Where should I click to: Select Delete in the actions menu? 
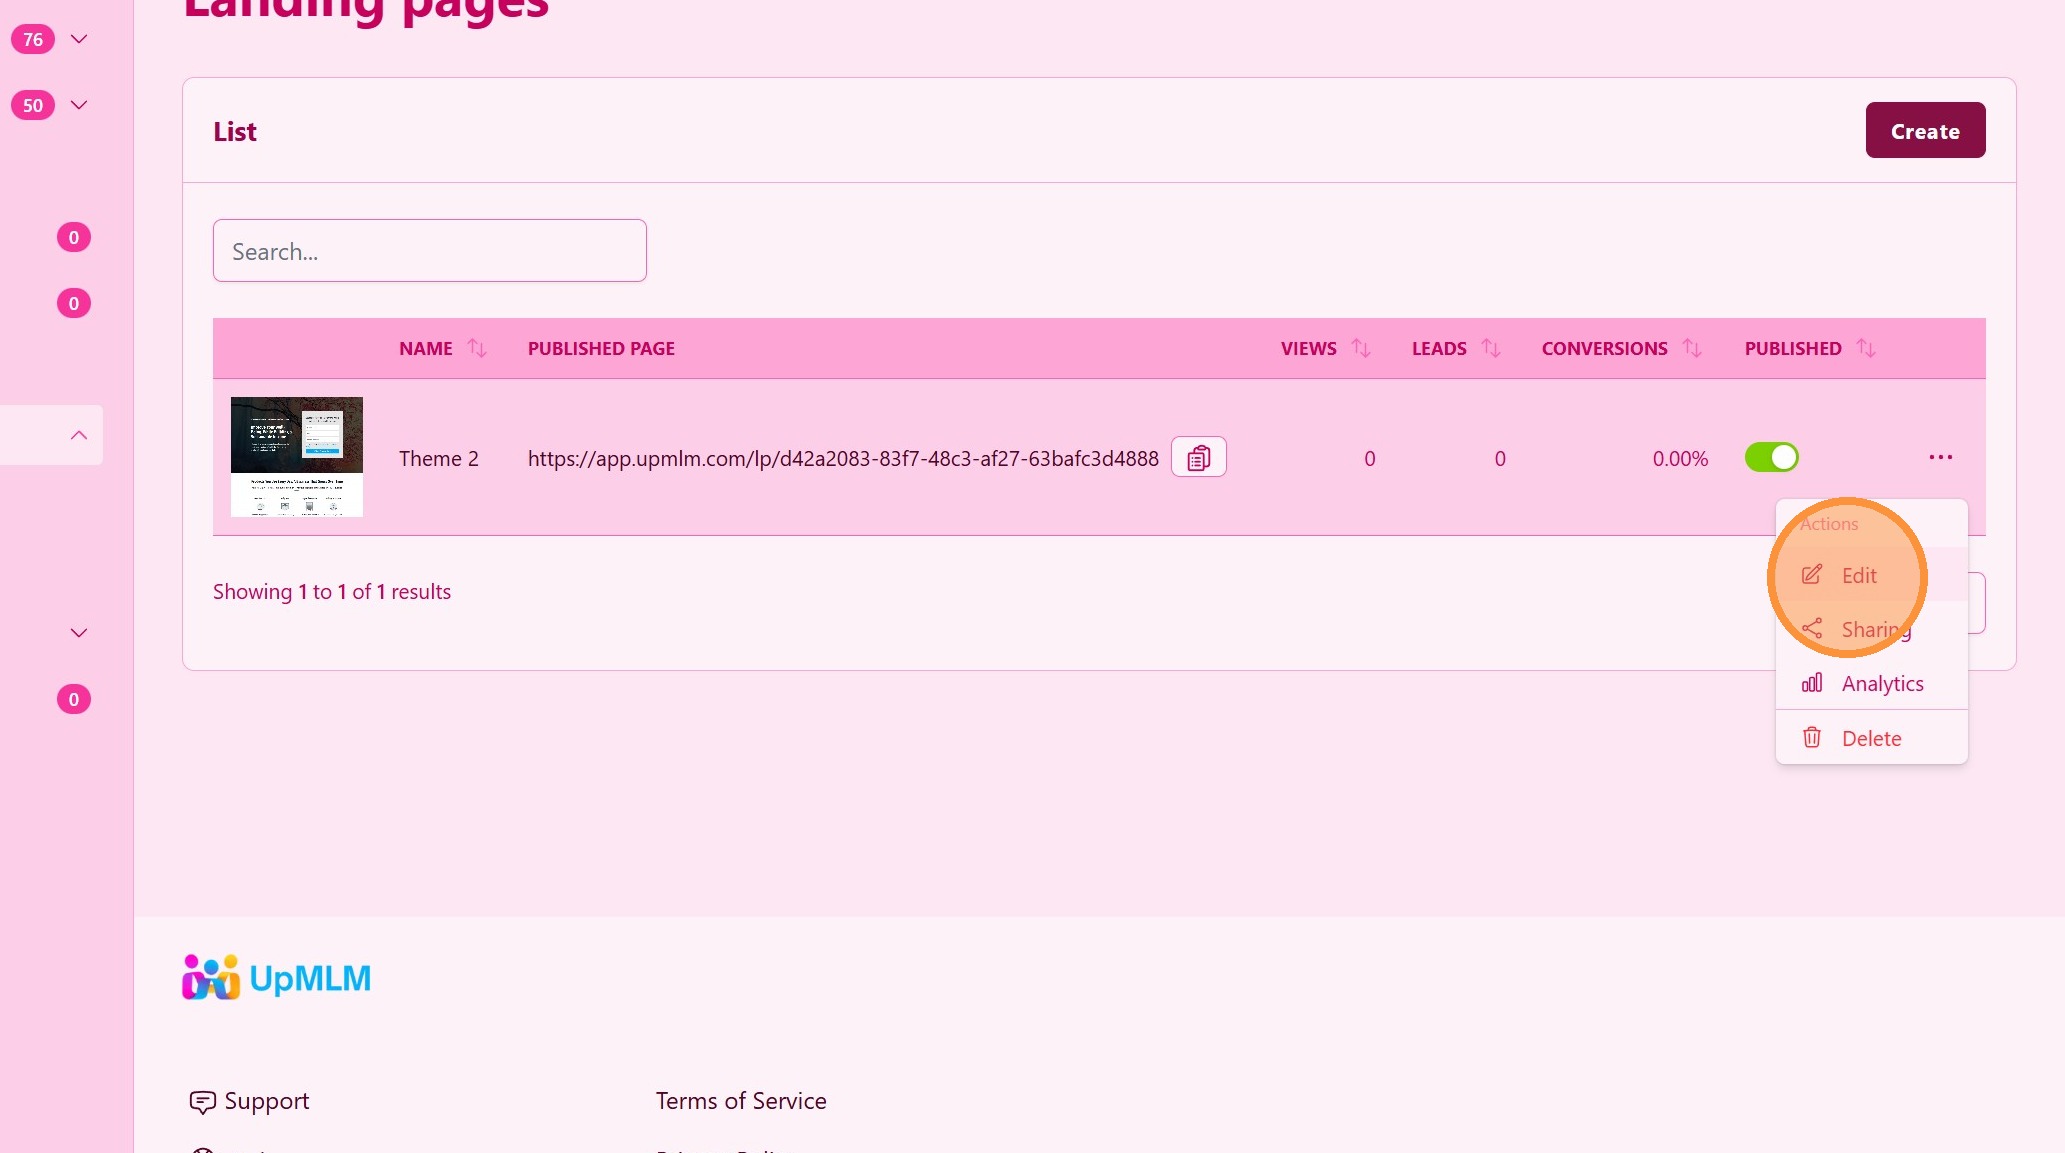[1870, 738]
